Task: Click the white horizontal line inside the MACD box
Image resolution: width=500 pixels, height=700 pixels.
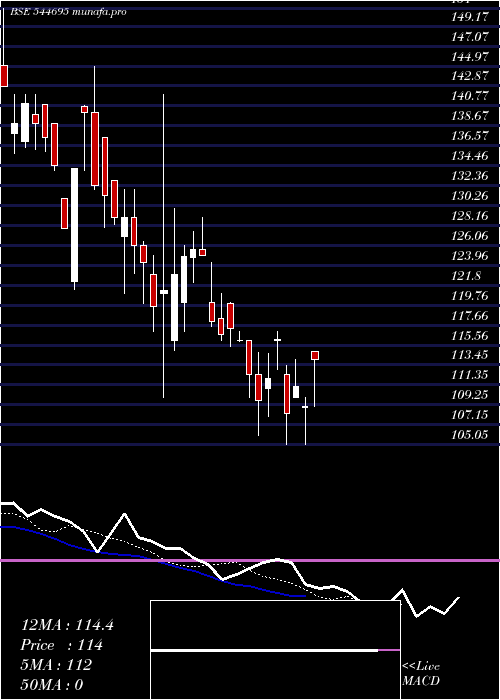Action: tap(264, 650)
